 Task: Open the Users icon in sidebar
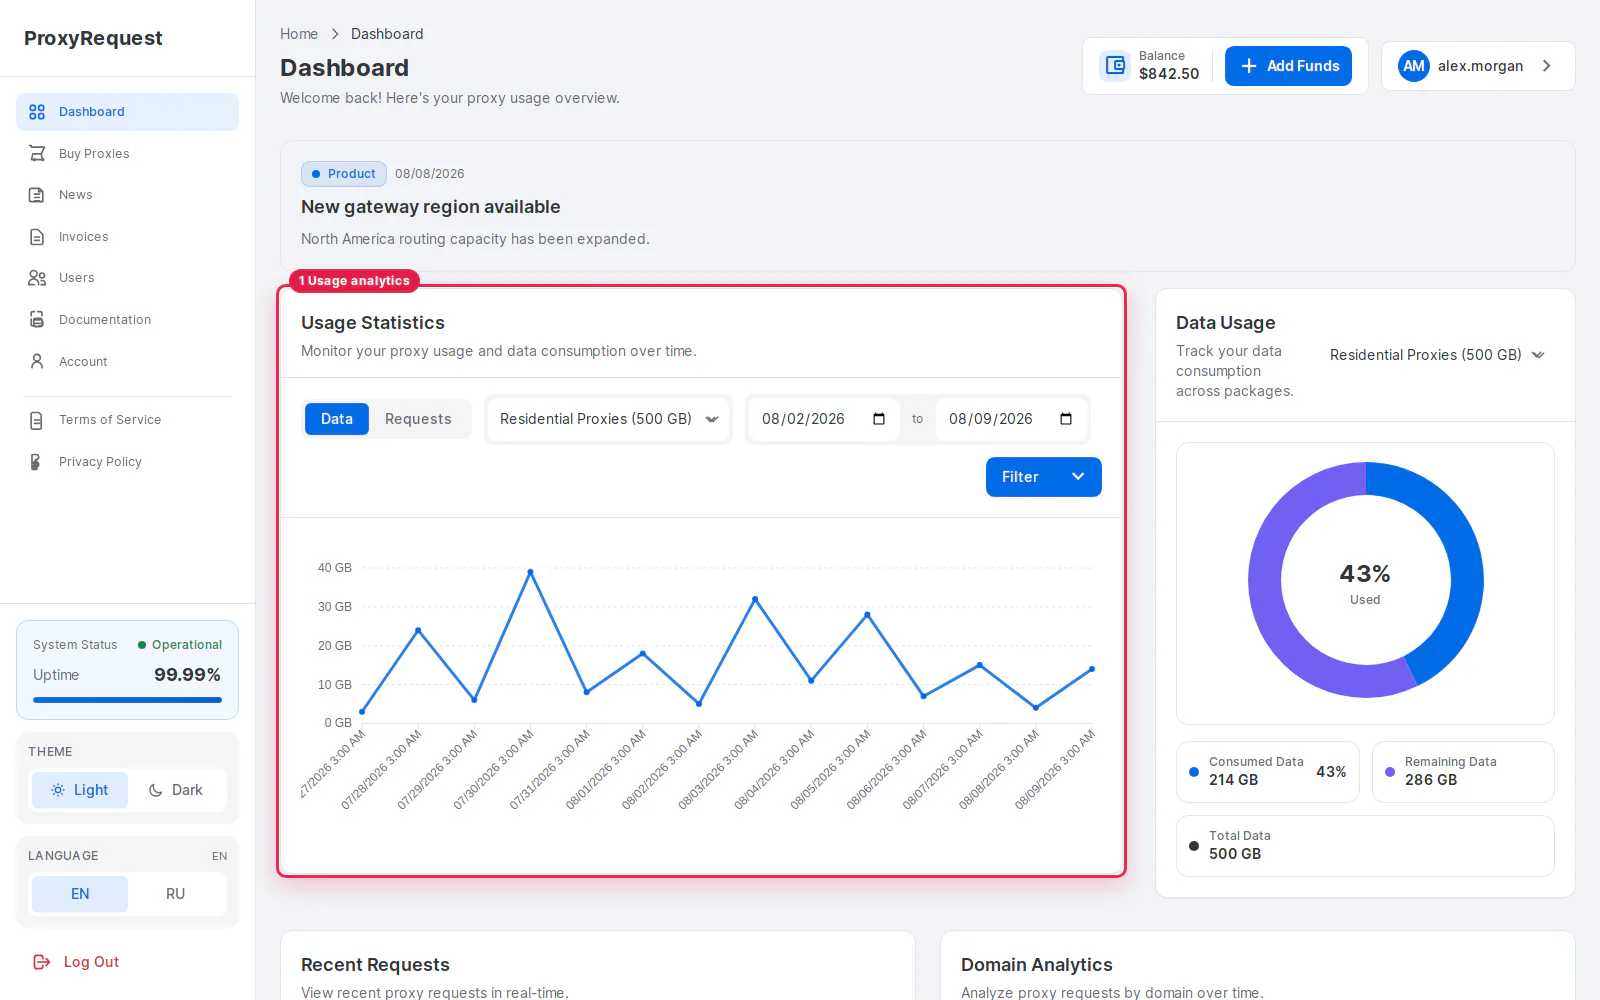pos(37,278)
